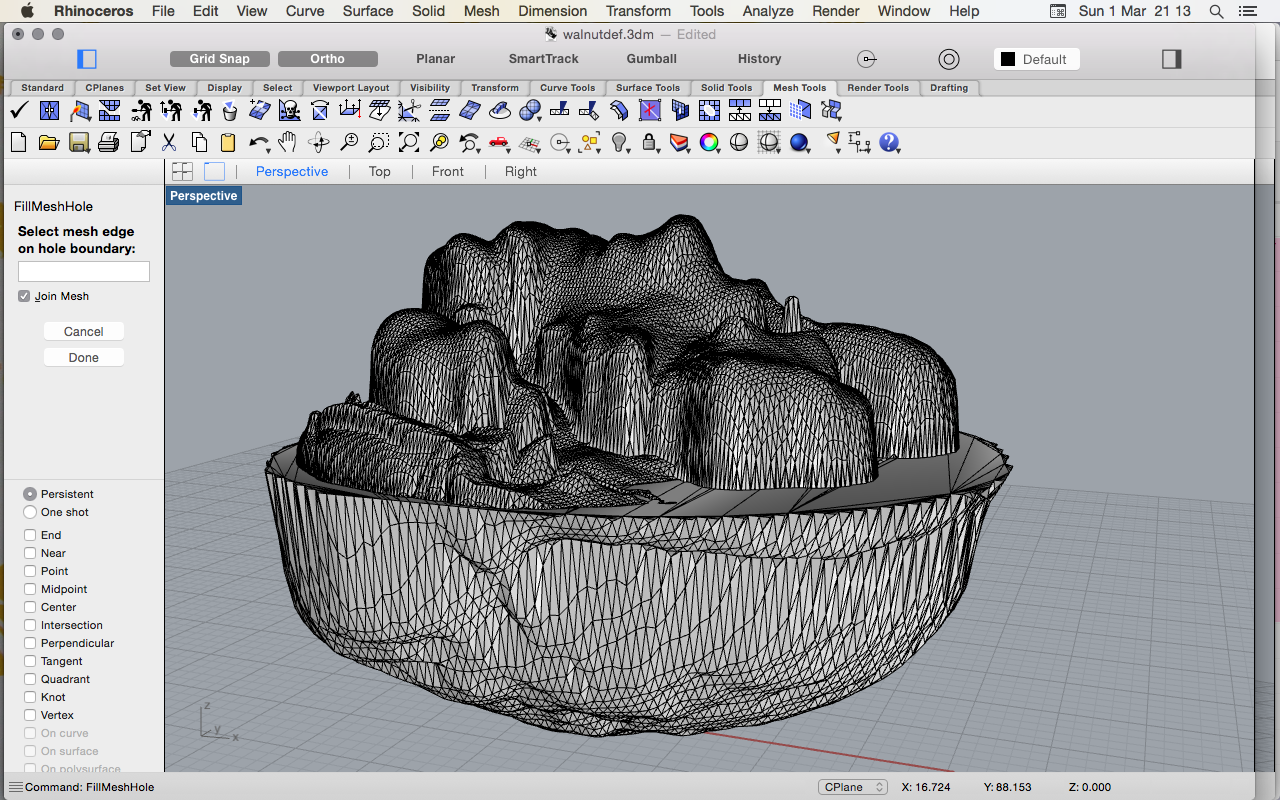Image resolution: width=1280 pixels, height=800 pixels.
Task: Click the Zoom dynamic magnifier icon
Action: (x=349, y=142)
